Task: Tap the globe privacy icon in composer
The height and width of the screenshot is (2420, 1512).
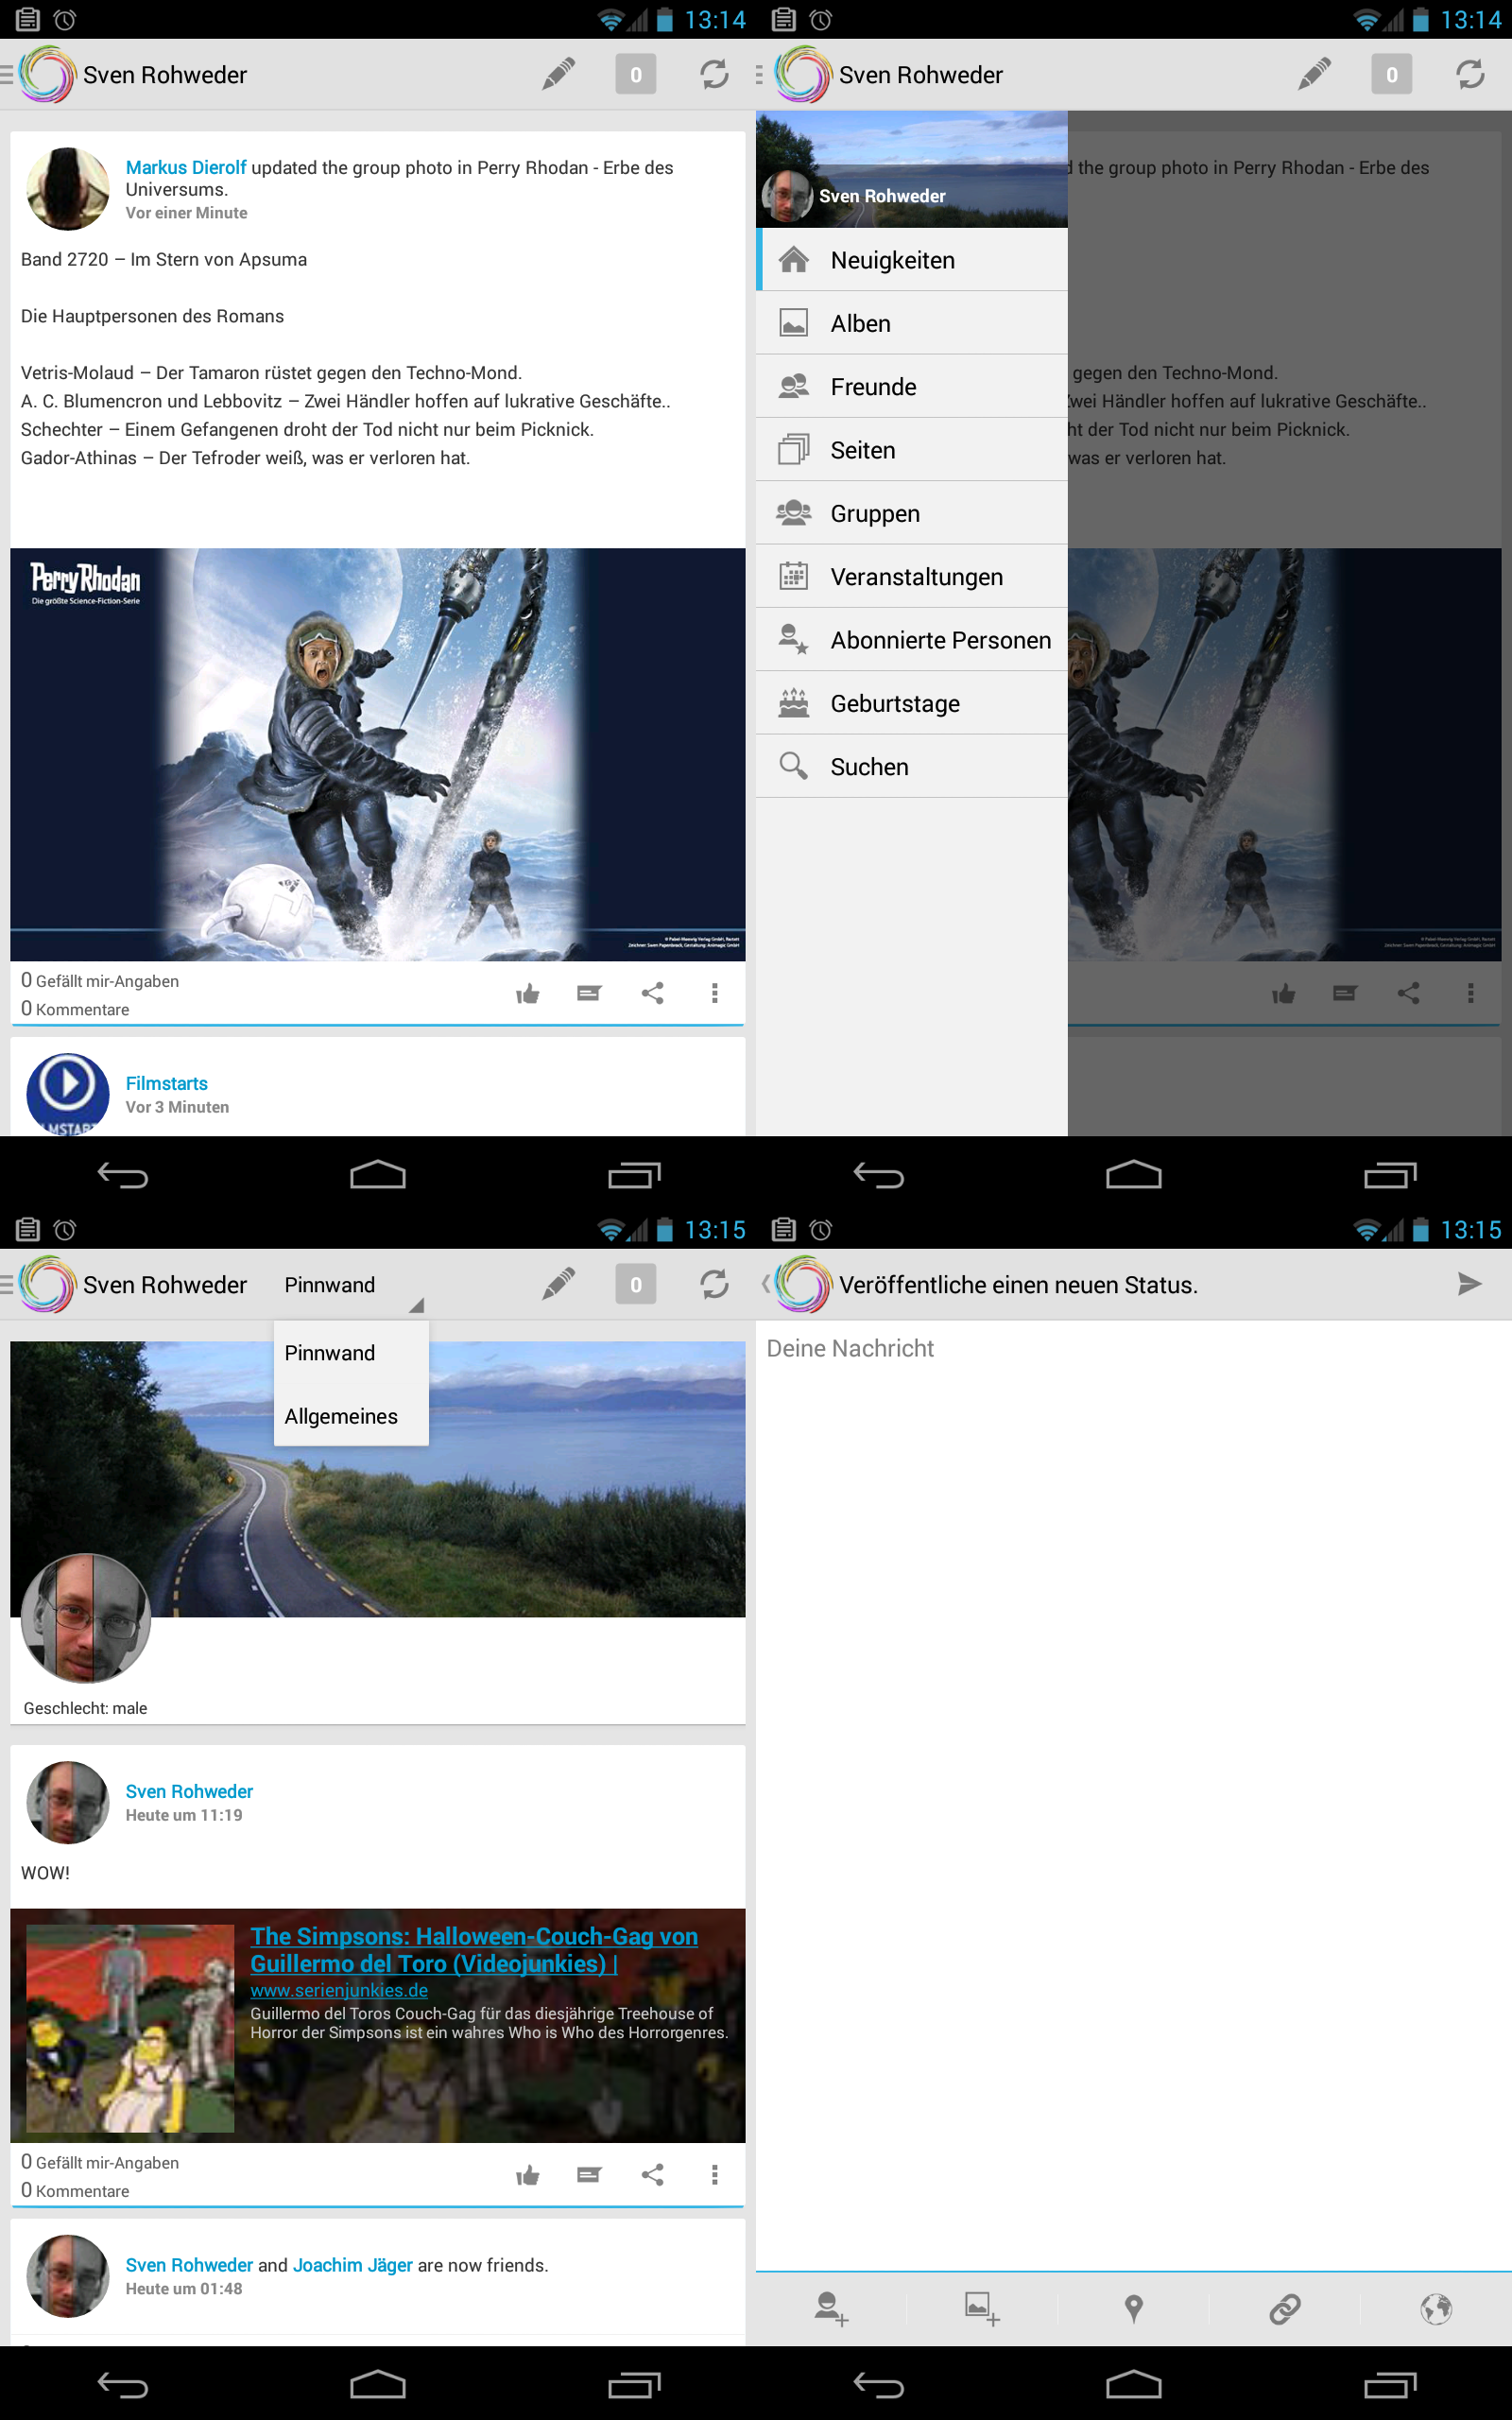Action: 1436,2309
